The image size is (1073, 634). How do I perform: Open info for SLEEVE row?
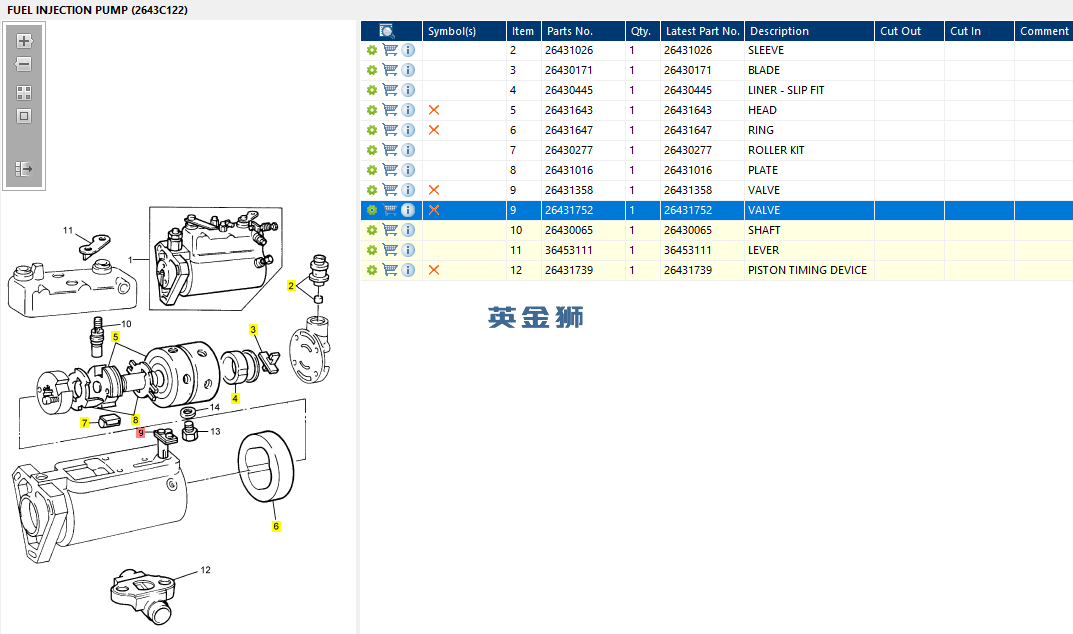coord(408,50)
